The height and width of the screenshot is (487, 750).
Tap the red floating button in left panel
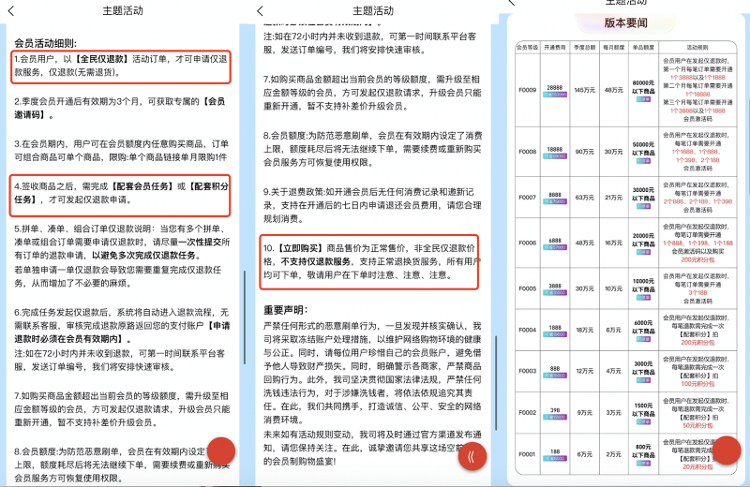[220, 453]
